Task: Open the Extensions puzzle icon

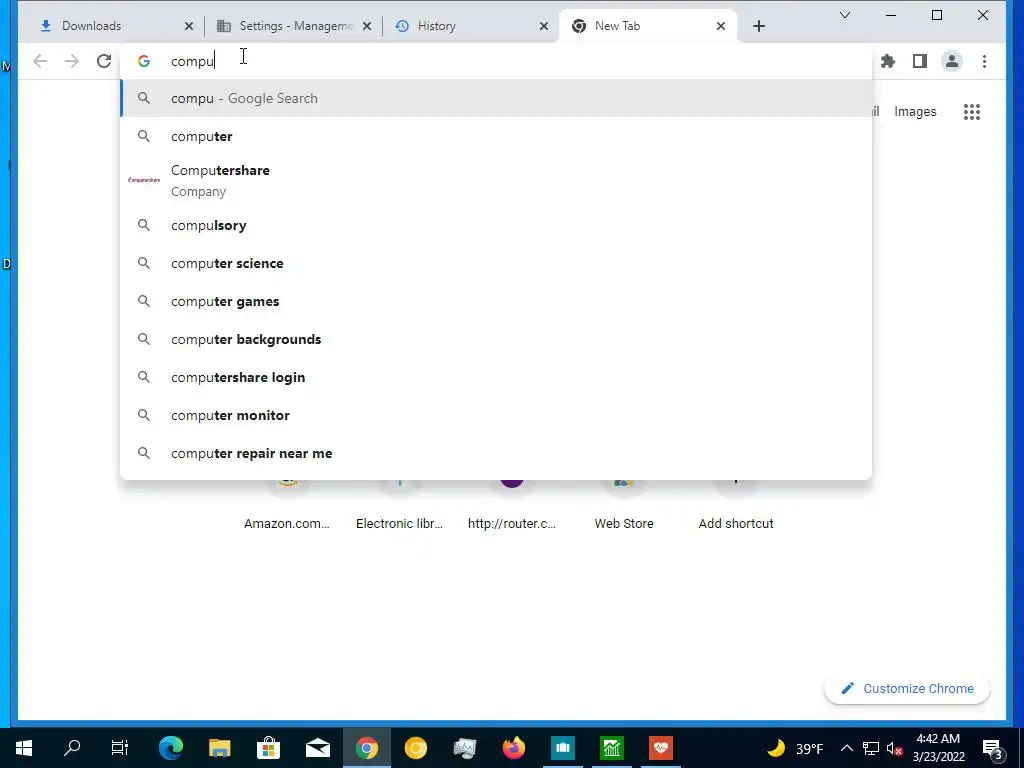Action: (x=888, y=61)
